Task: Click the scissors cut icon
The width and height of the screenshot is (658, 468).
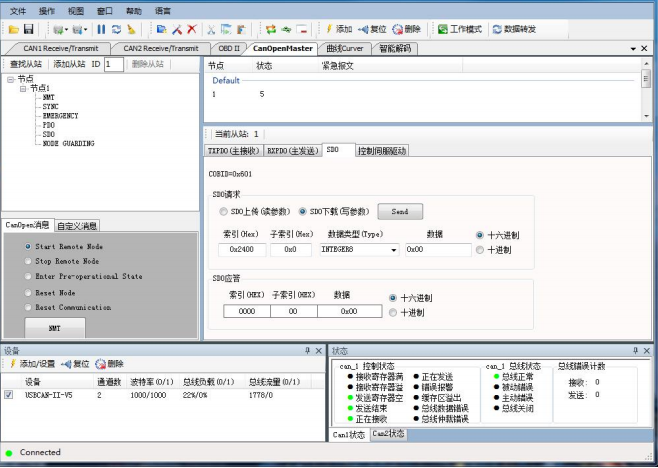Action: pos(211,29)
